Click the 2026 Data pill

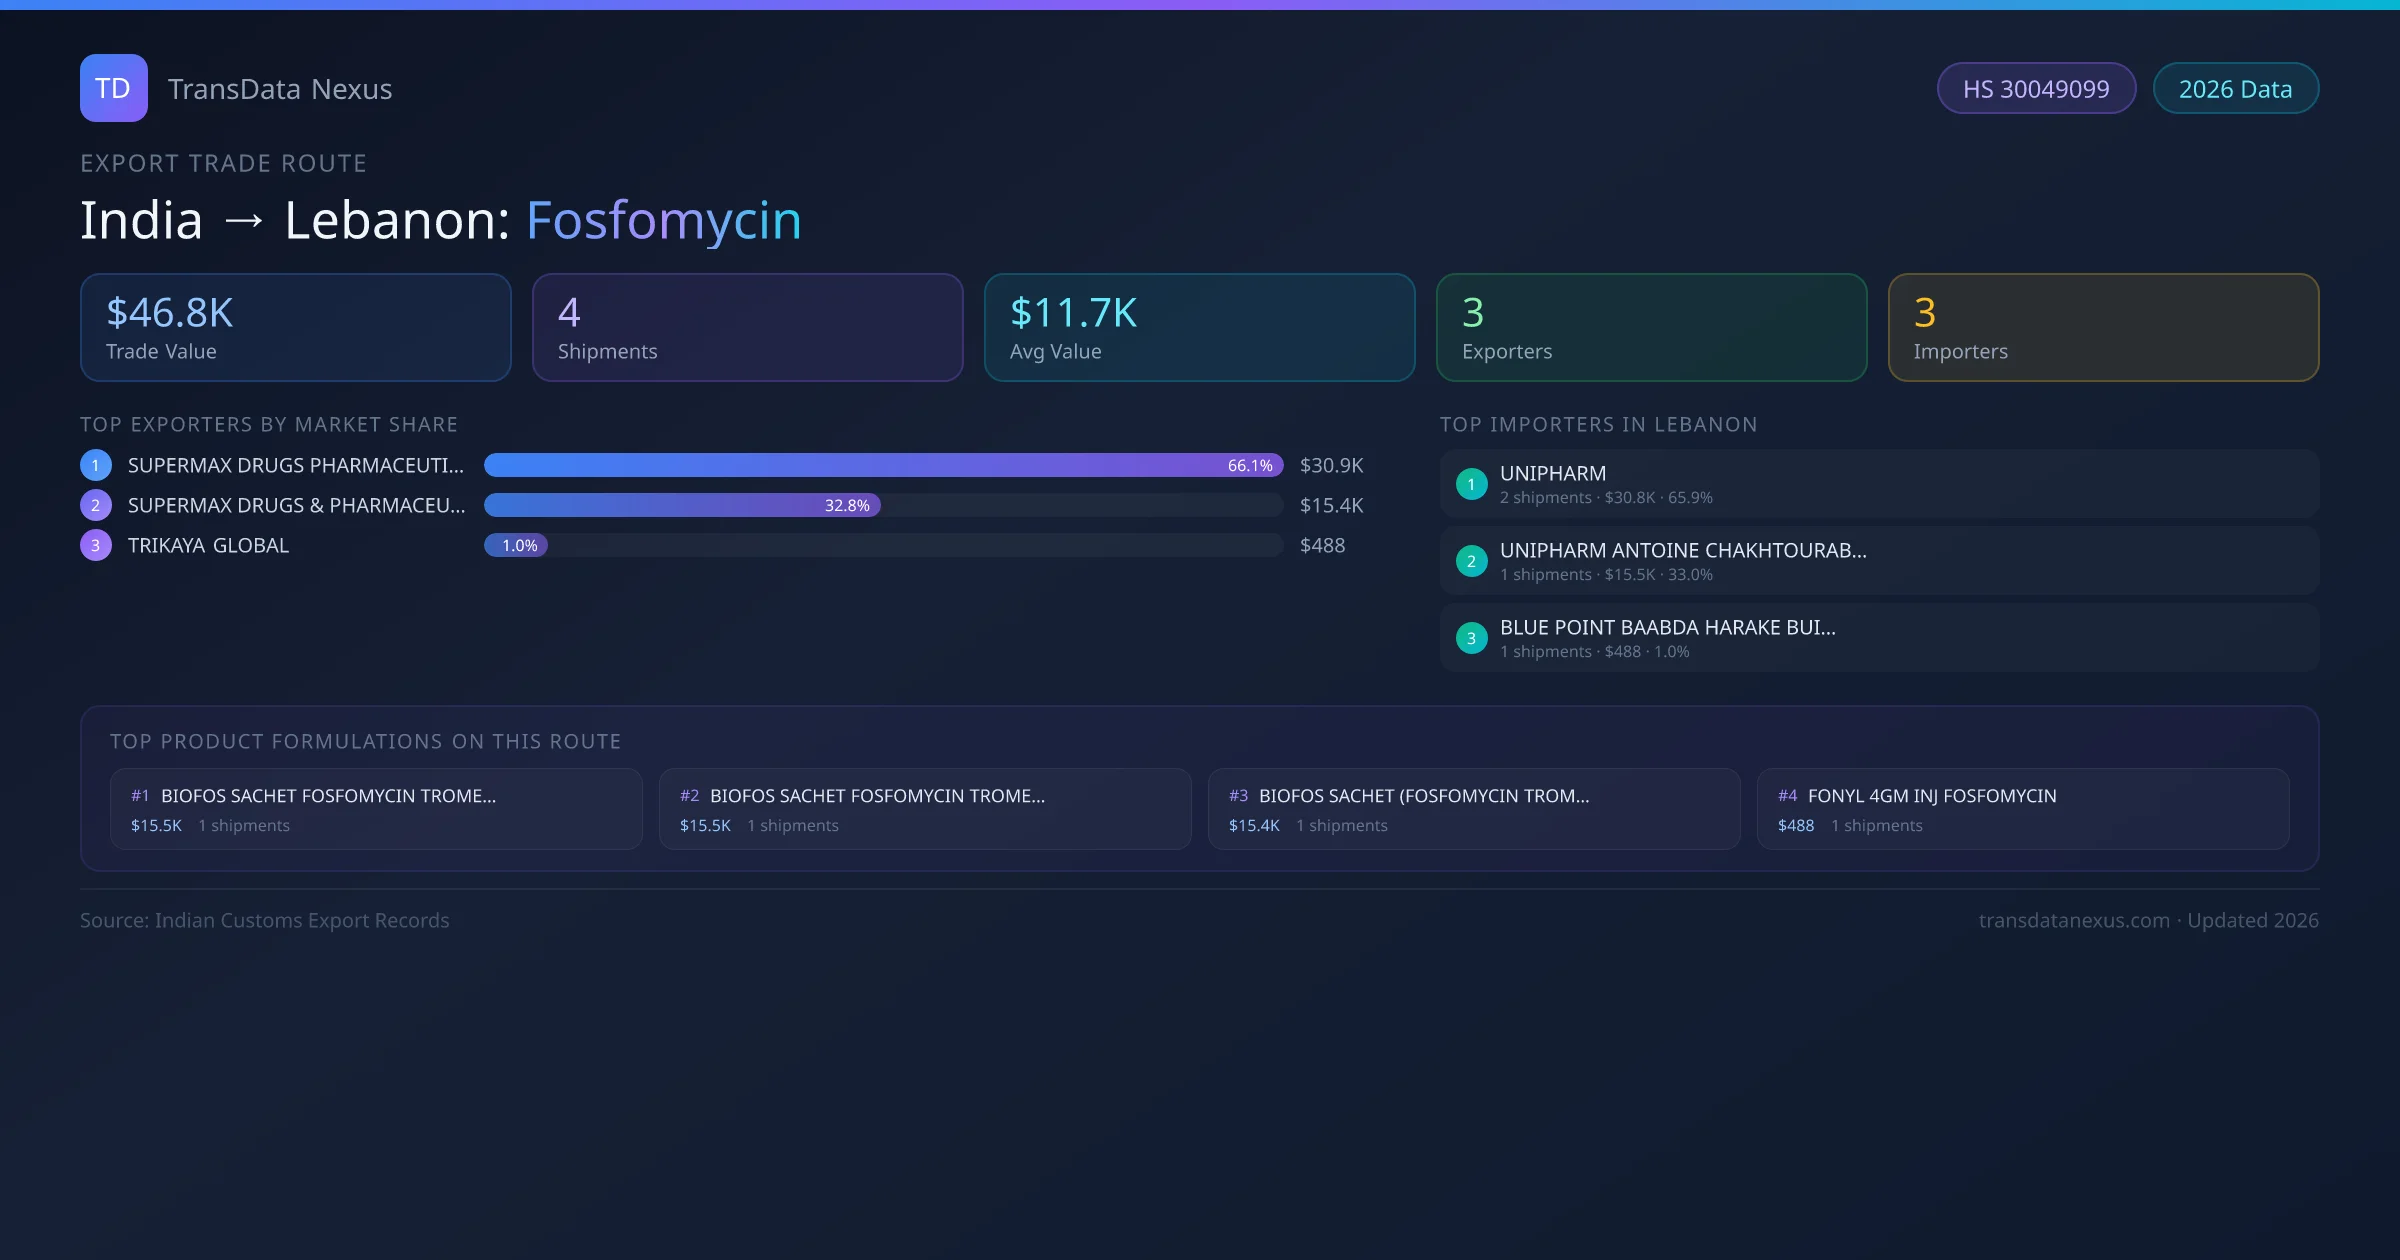click(2235, 89)
